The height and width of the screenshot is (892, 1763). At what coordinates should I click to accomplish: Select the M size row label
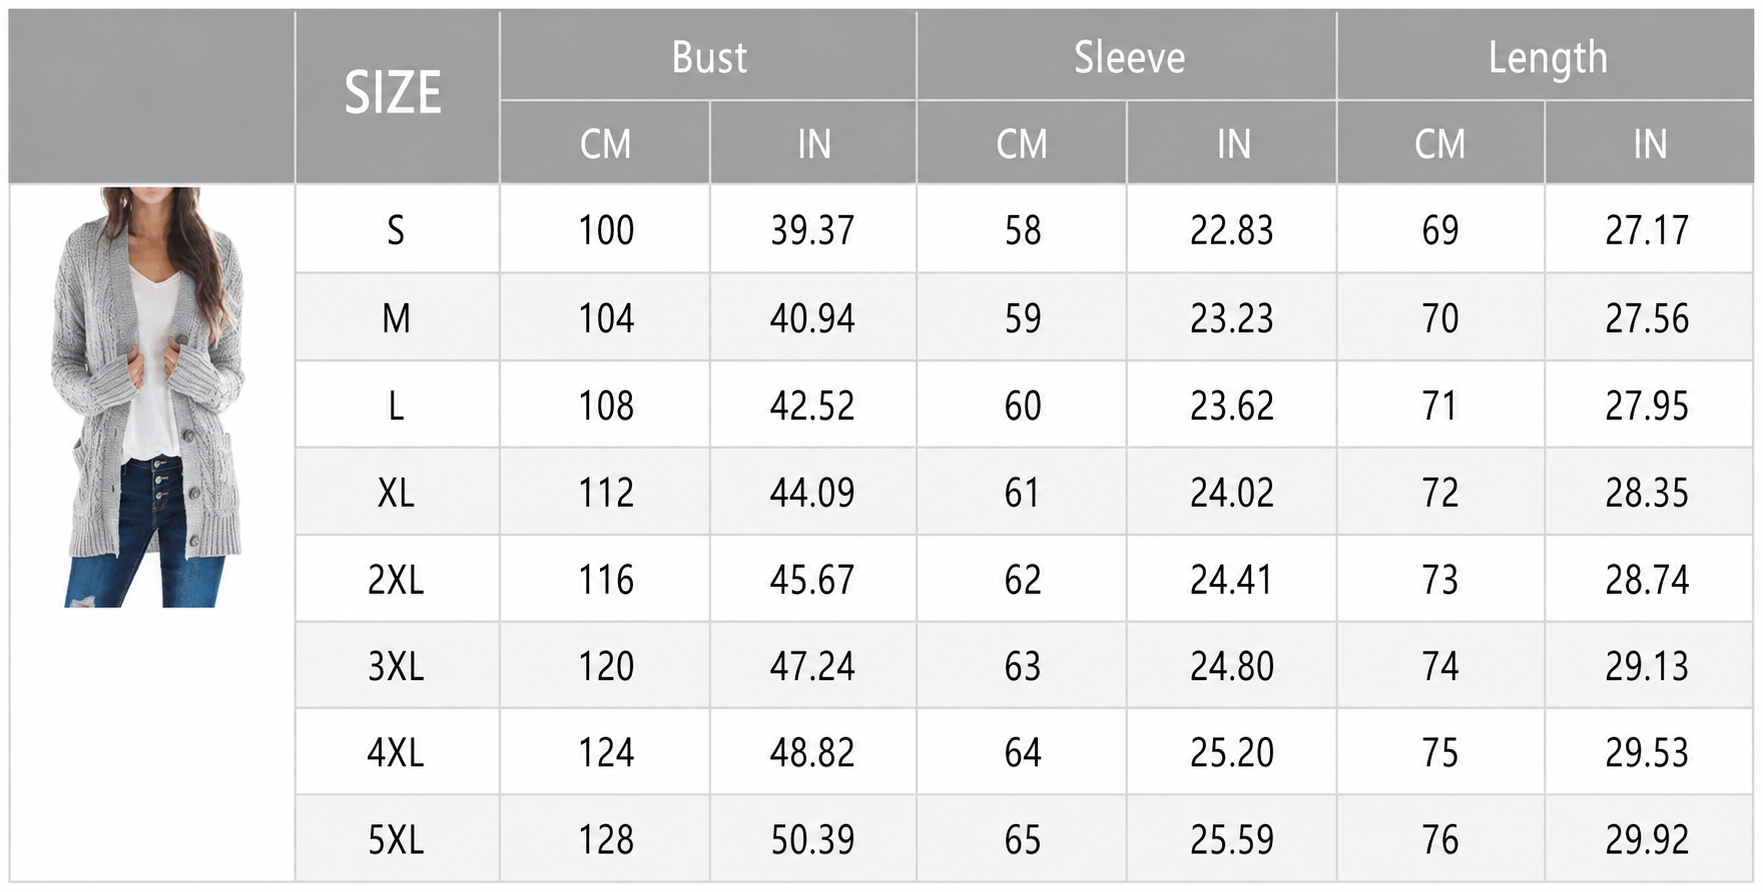coord(397,318)
